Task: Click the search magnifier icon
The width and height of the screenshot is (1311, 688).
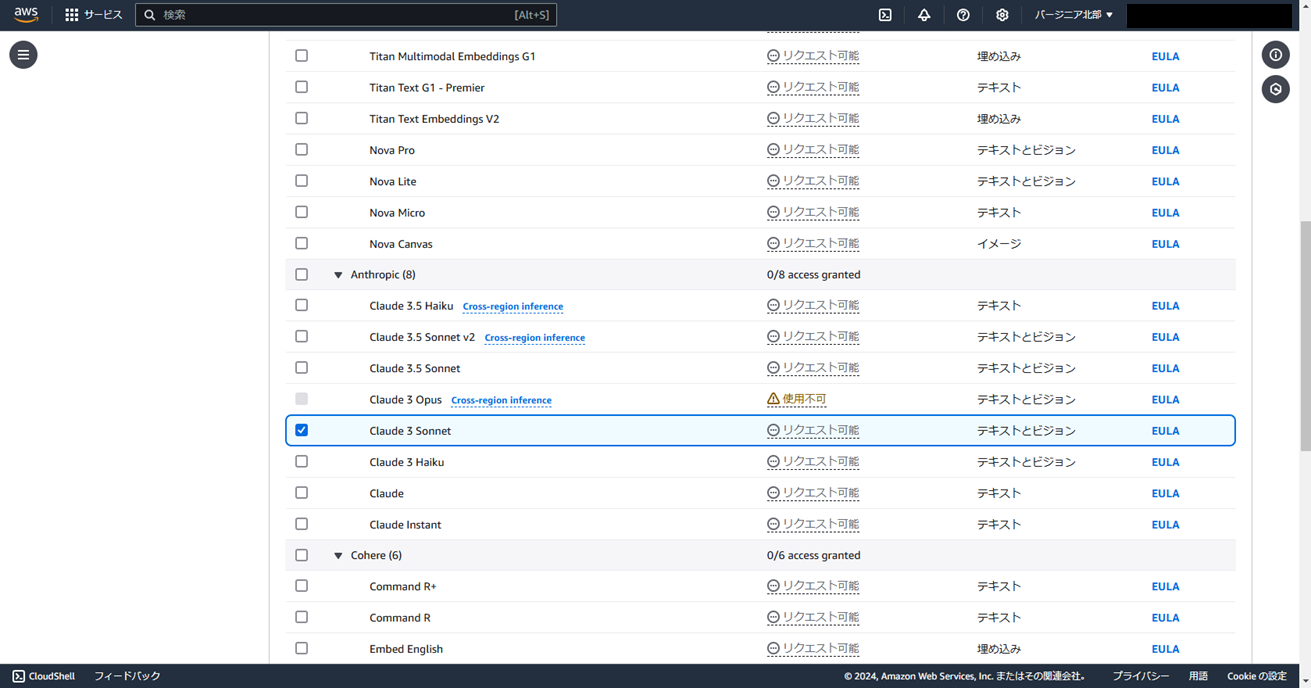Action: click(150, 15)
